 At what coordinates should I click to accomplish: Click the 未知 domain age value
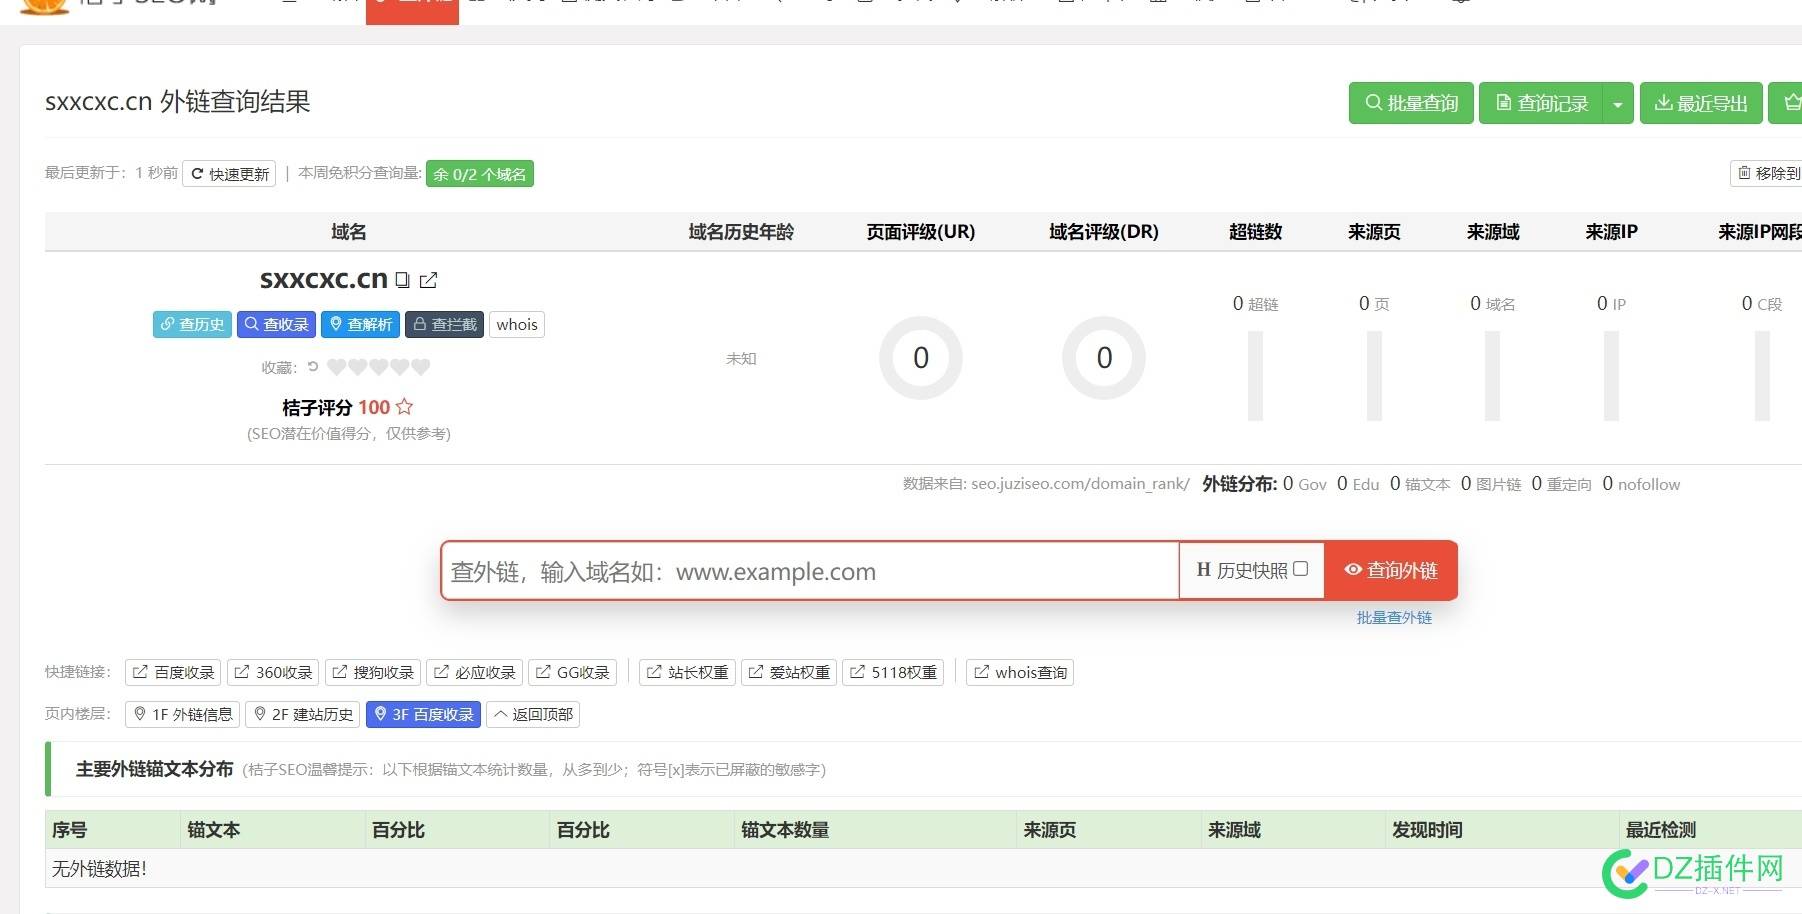pyautogui.click(x=741, y=358)
